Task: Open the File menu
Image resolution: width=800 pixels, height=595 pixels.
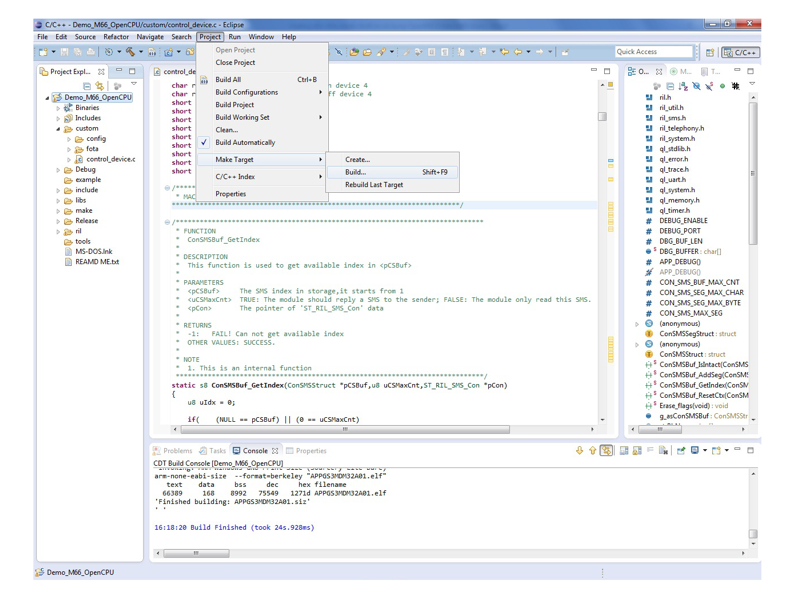Action: tap(42, 37)
